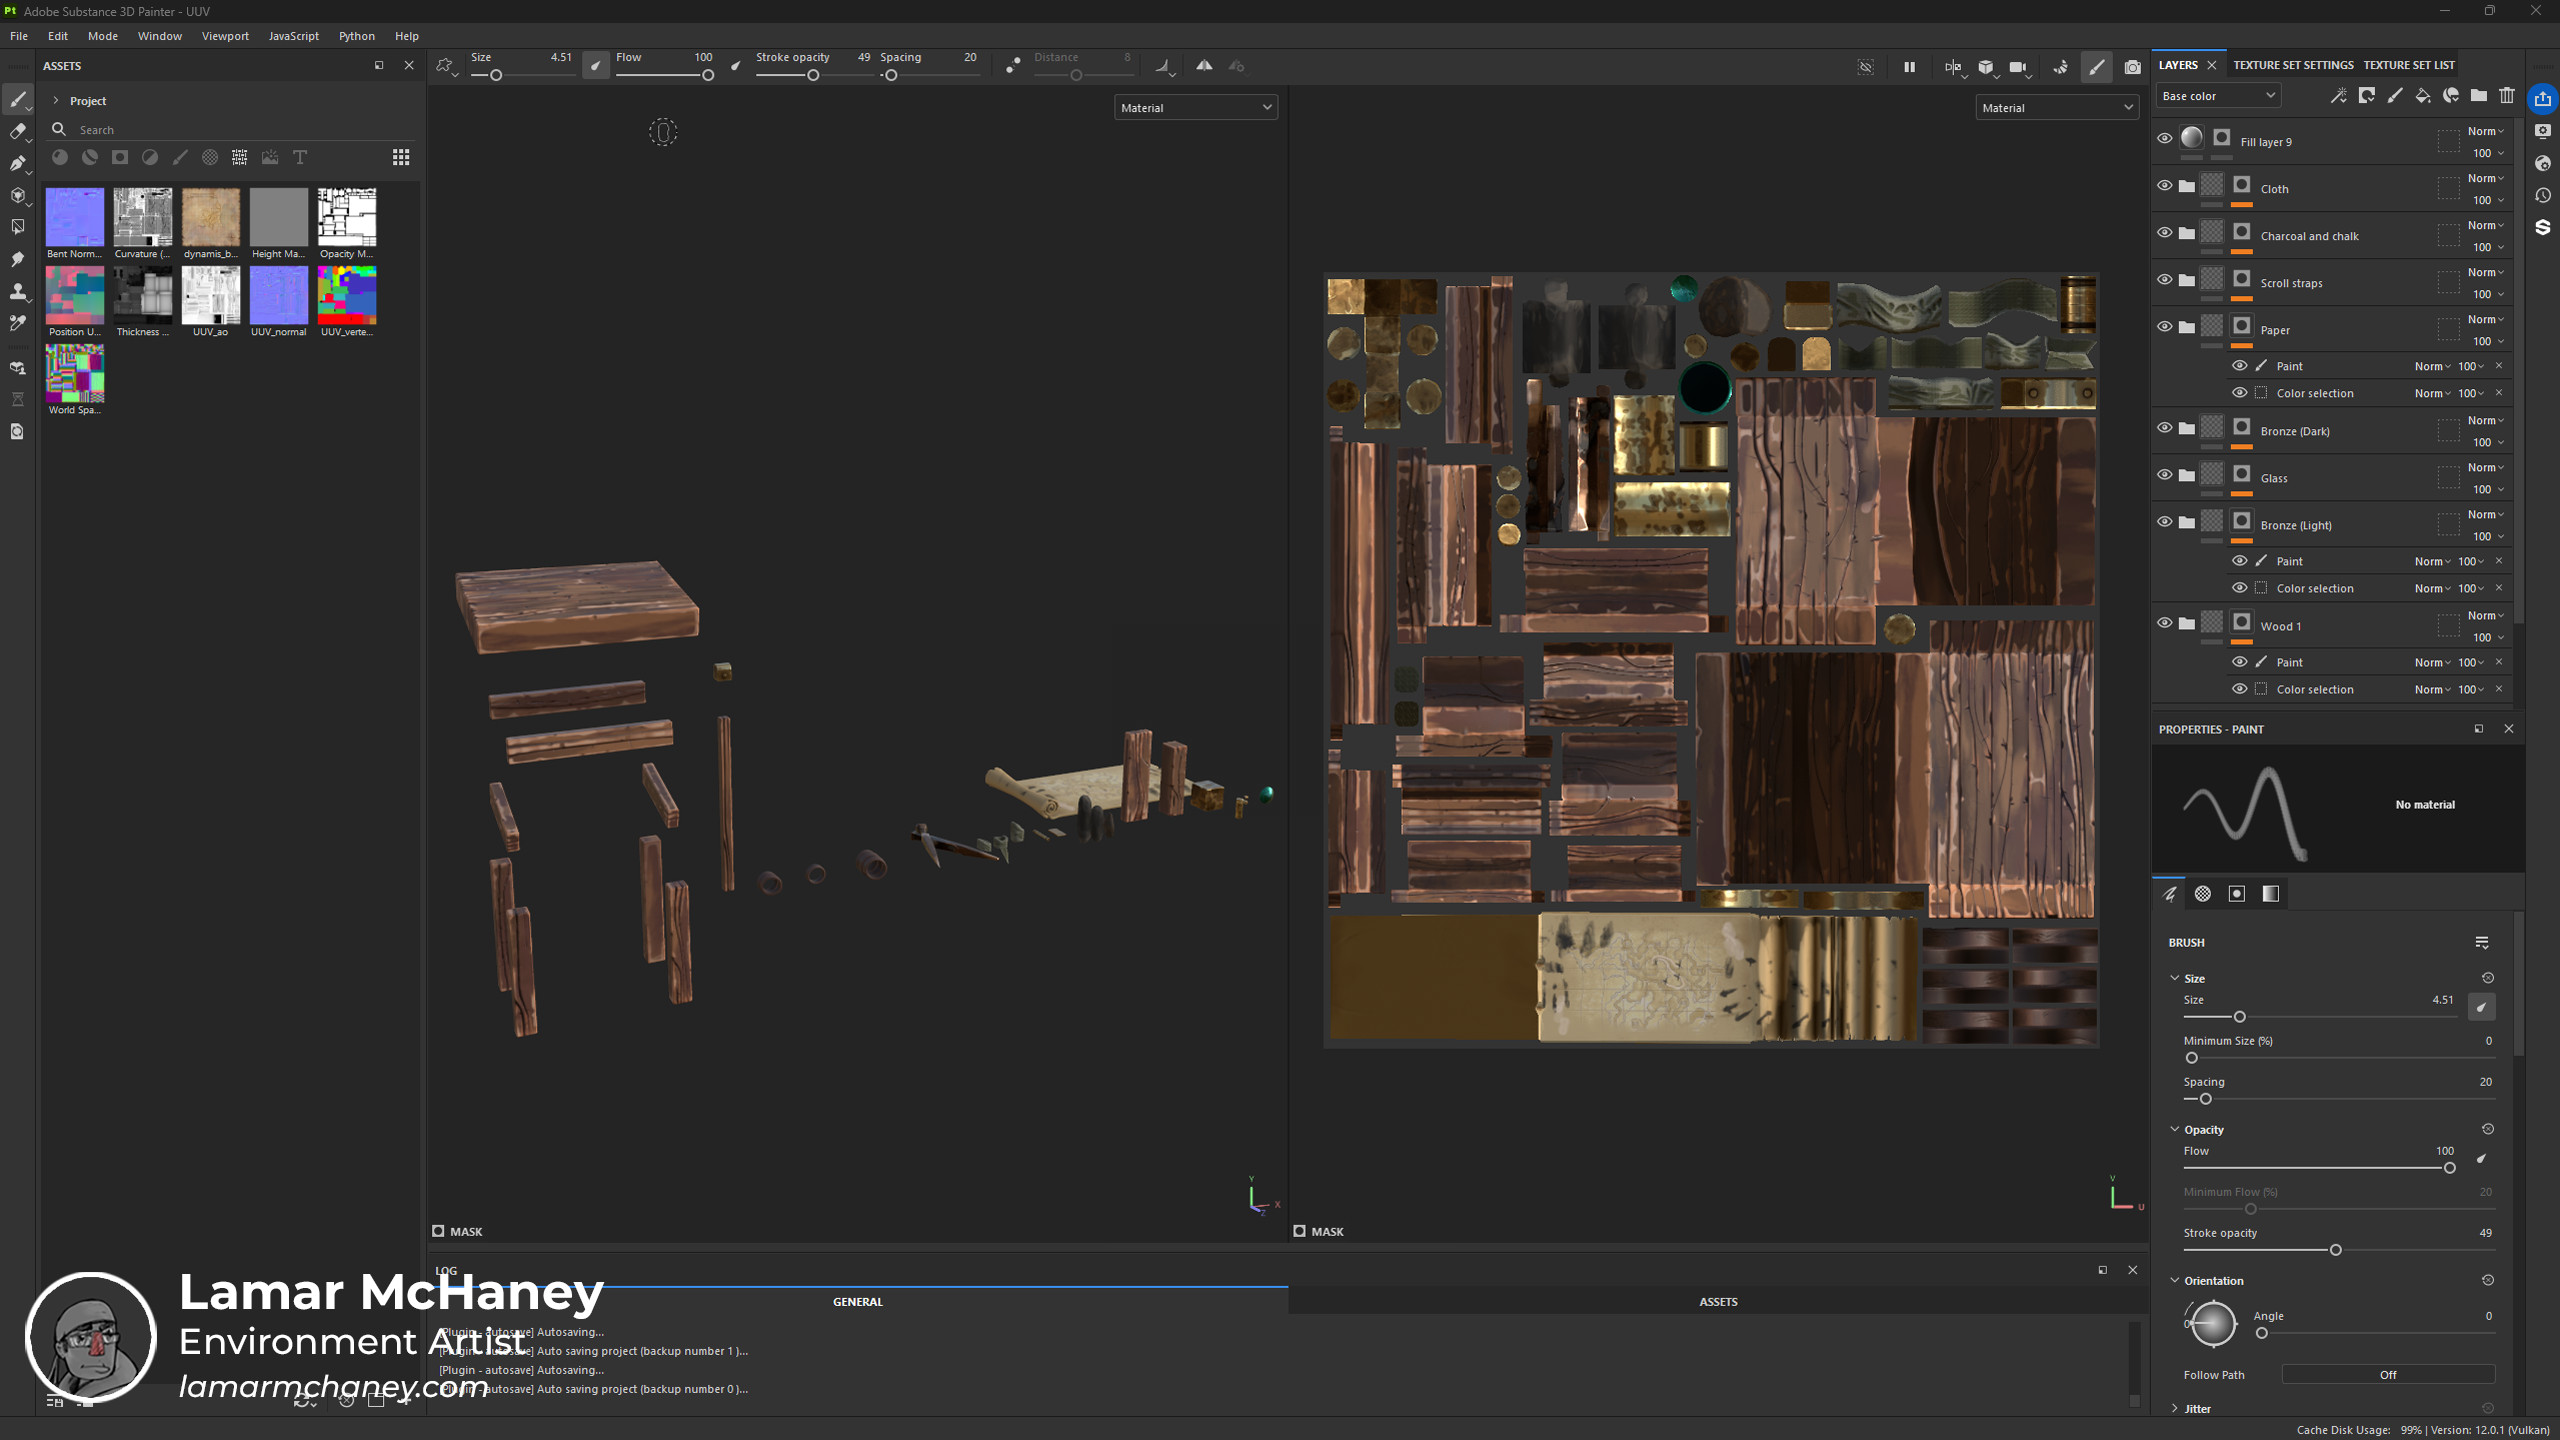Open the Base color channel dropdown
The height and width of the screenshot is (1440, 2560).
(x=2218, y=96)
